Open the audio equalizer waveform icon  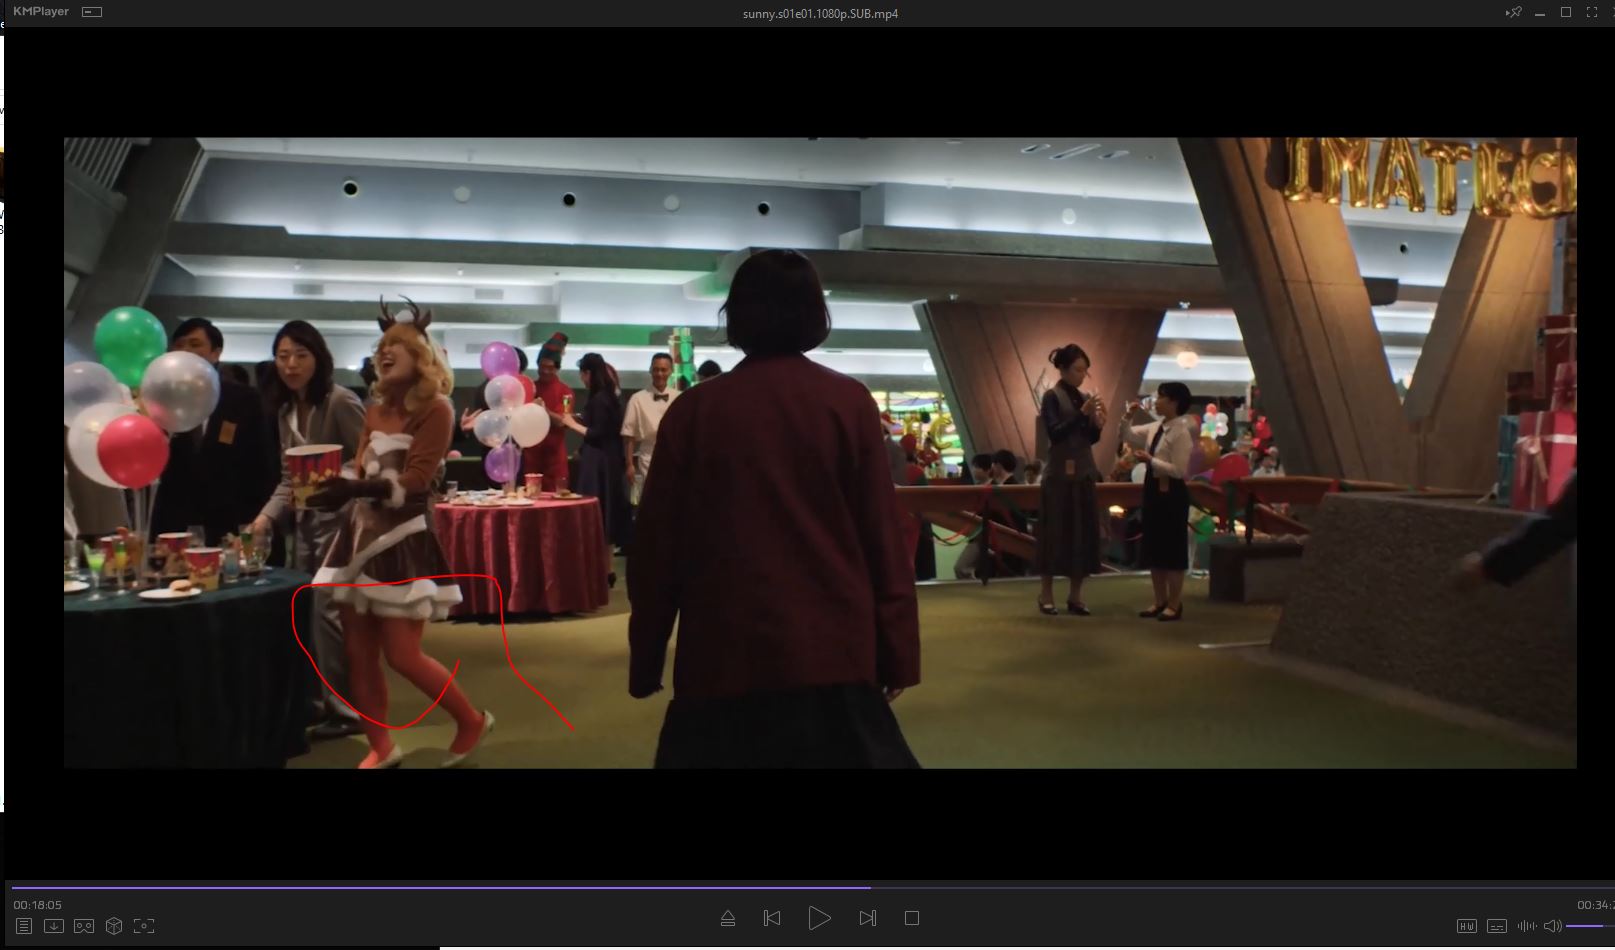pos(1527,926)
